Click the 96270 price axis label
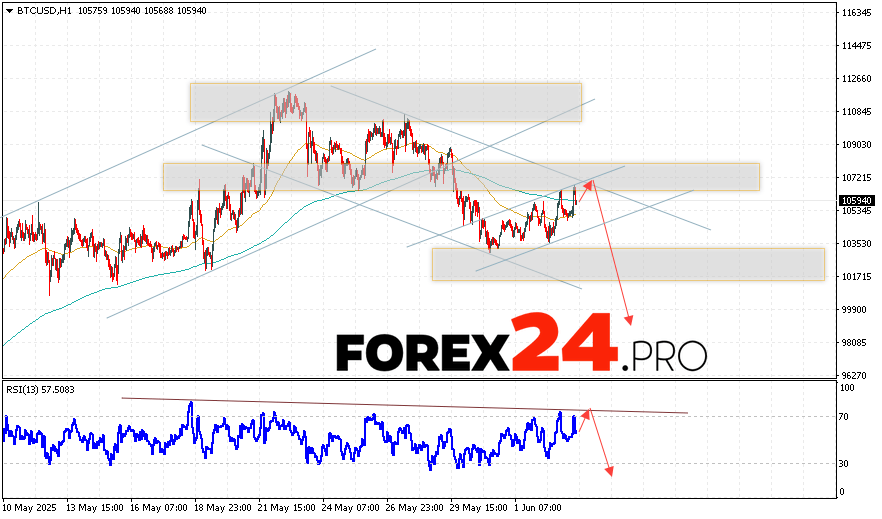 (x=854, y=376)
